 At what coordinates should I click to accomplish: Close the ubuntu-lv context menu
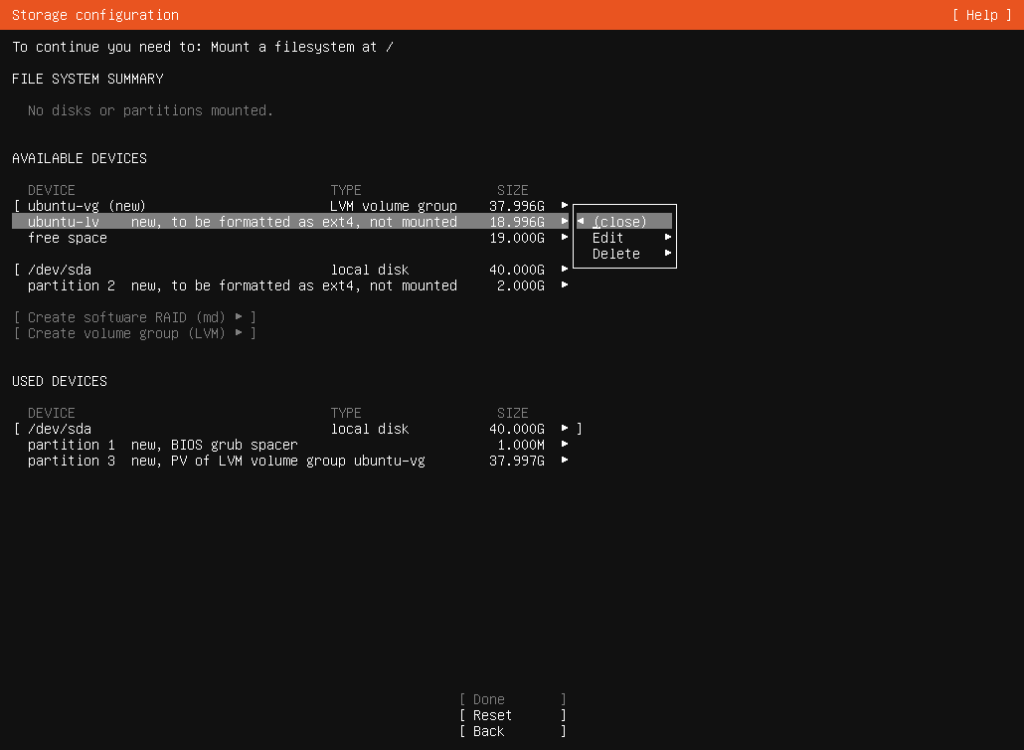pyautogui.click(x=618, y=221)
